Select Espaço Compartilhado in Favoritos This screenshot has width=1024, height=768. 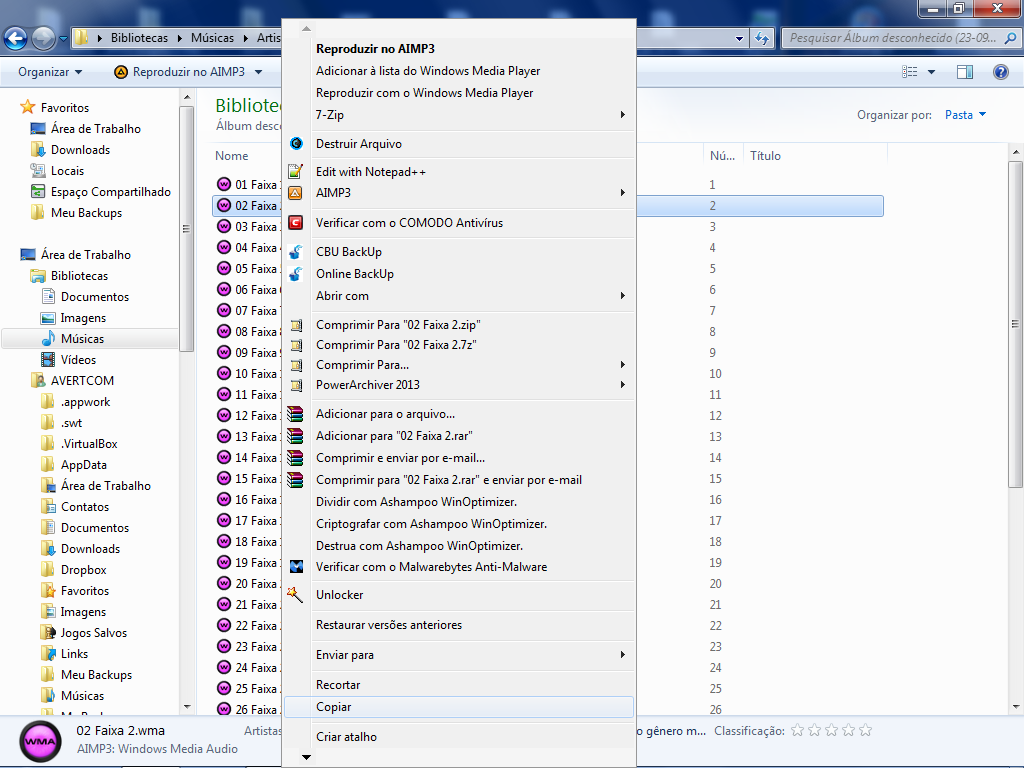(111, 191)
